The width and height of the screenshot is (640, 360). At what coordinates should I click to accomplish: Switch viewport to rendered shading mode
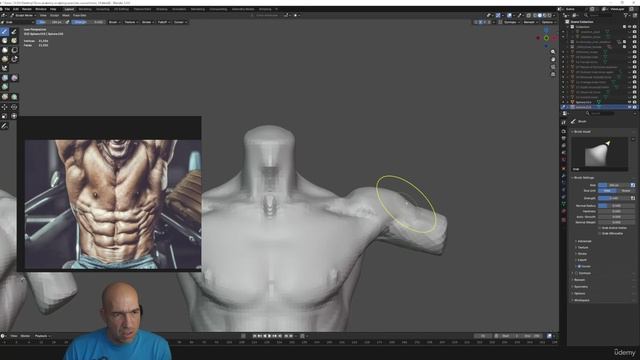(549, 16)
